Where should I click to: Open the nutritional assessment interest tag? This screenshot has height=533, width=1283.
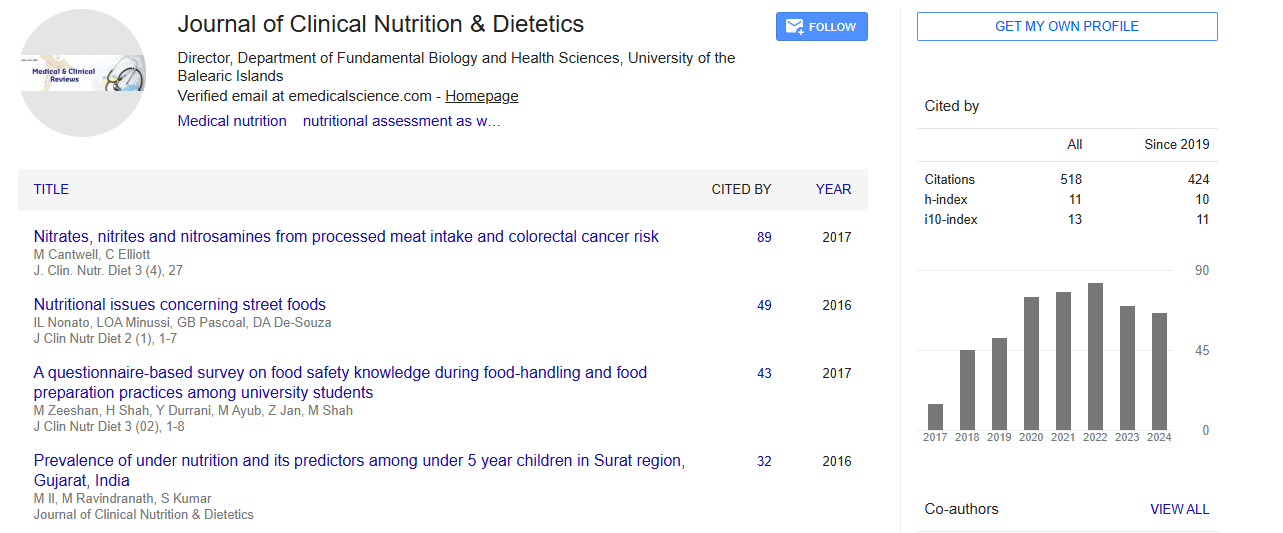401,121
